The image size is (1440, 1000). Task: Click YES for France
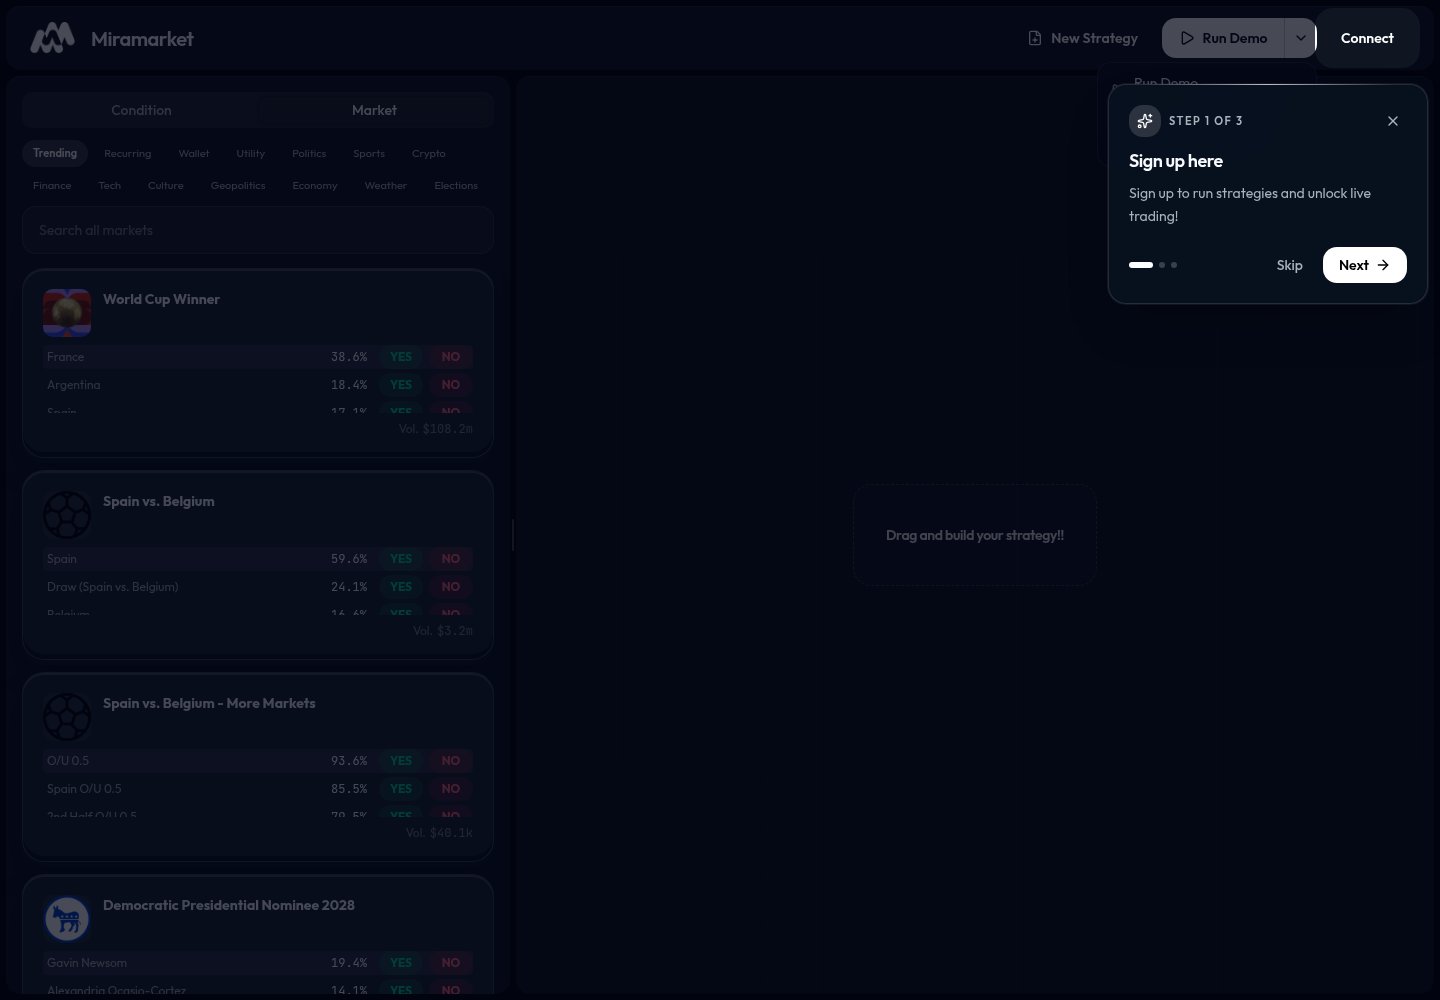point(401,357)
